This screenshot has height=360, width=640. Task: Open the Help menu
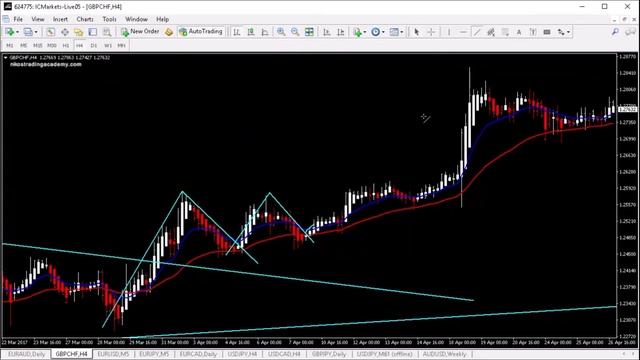tap(162, 19)
